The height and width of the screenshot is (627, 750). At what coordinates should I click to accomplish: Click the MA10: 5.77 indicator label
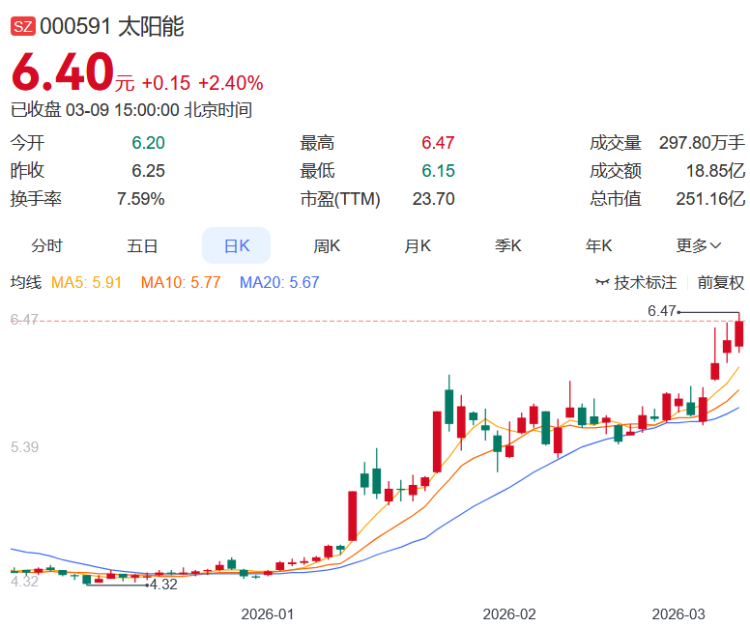[180, 282]
